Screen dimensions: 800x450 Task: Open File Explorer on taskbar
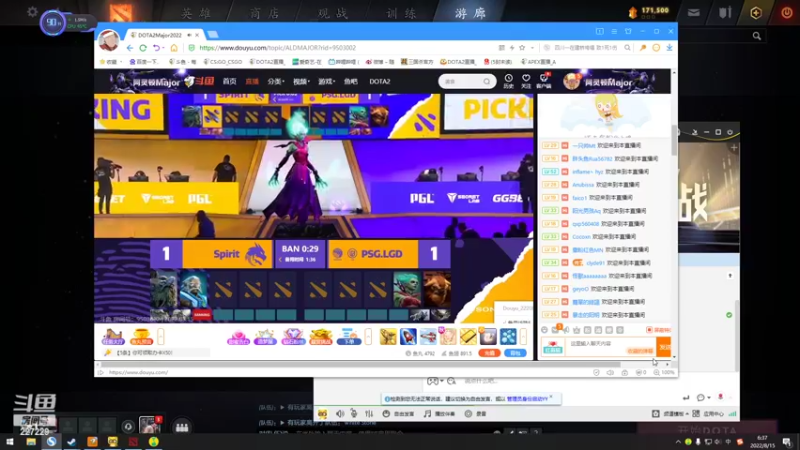31,442
